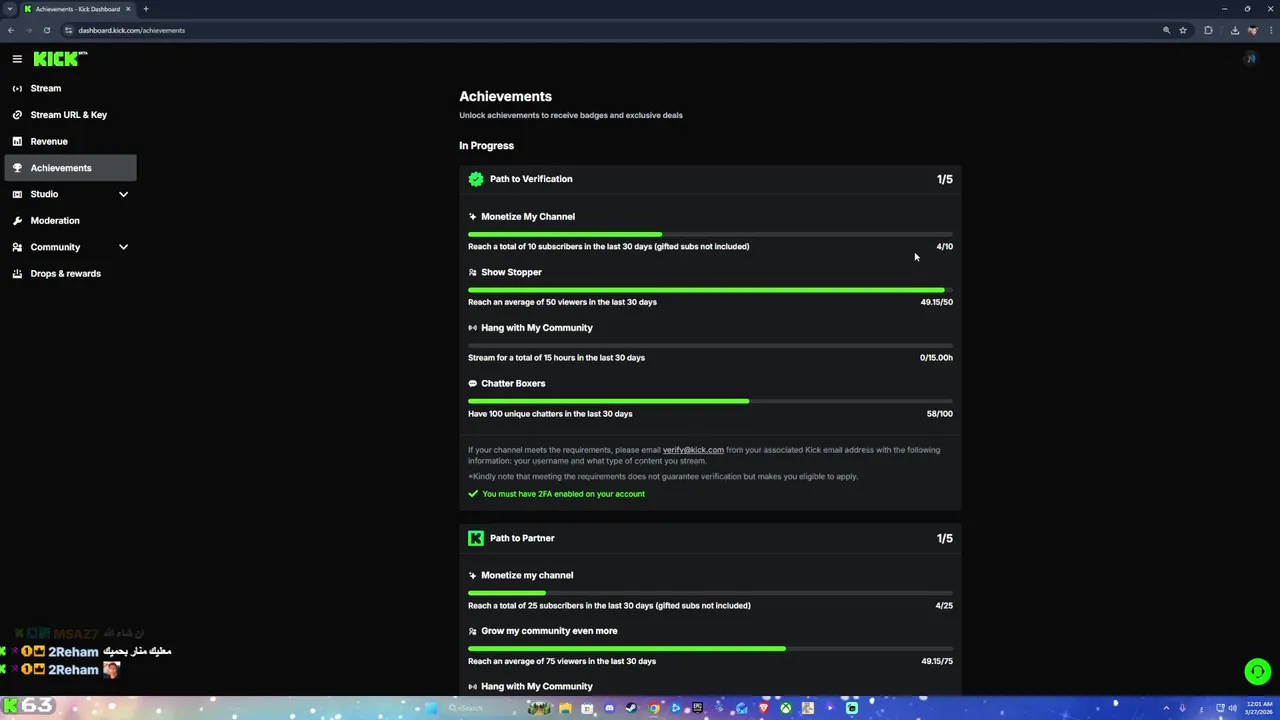Click the 49.15/50 viewers value
The width and height of the screenshot is (1280, 720).
[937, 302]
